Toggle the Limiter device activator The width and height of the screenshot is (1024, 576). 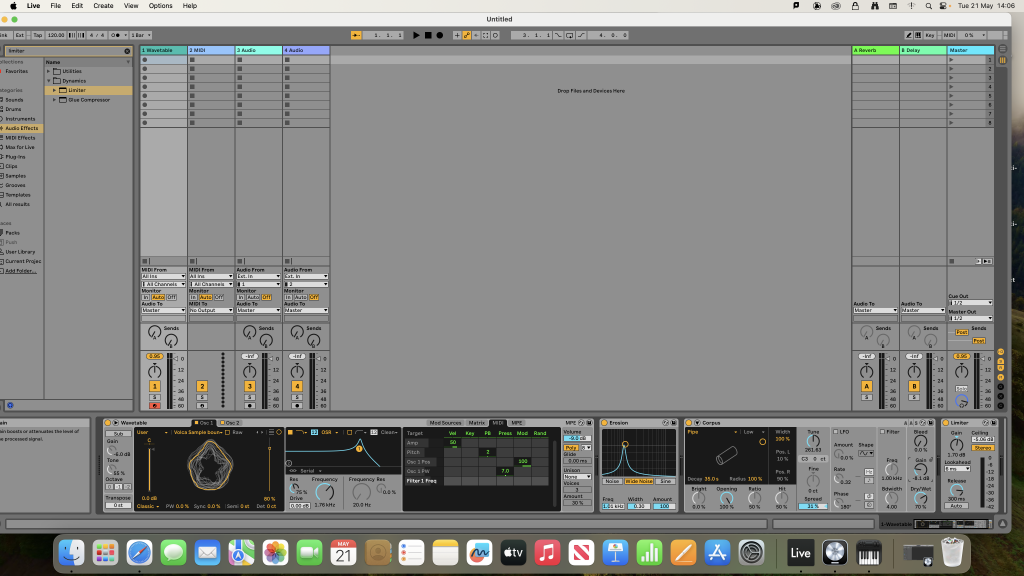point(946,423)
